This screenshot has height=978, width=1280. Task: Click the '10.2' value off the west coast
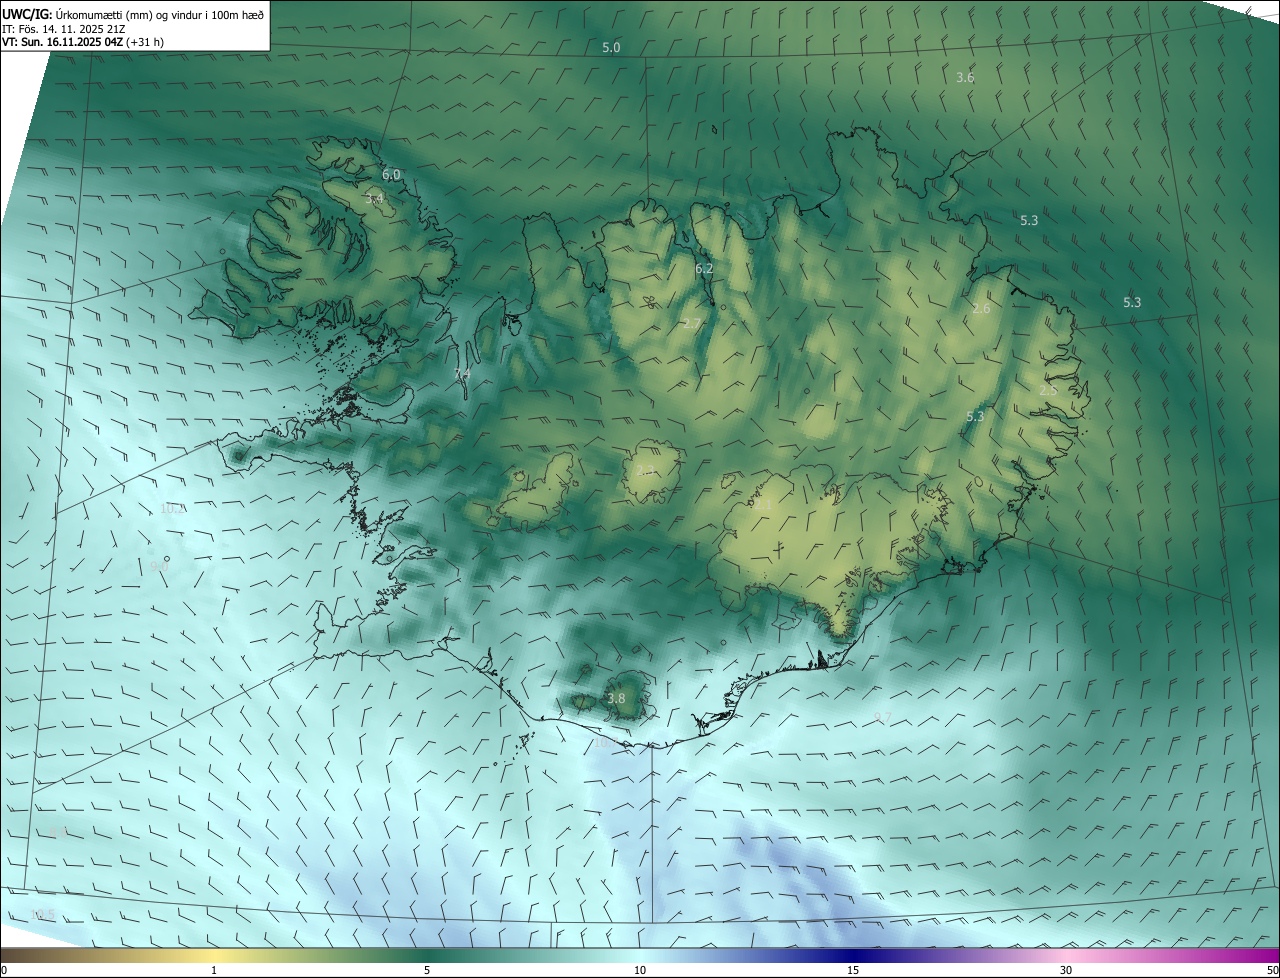click(172, 508)
